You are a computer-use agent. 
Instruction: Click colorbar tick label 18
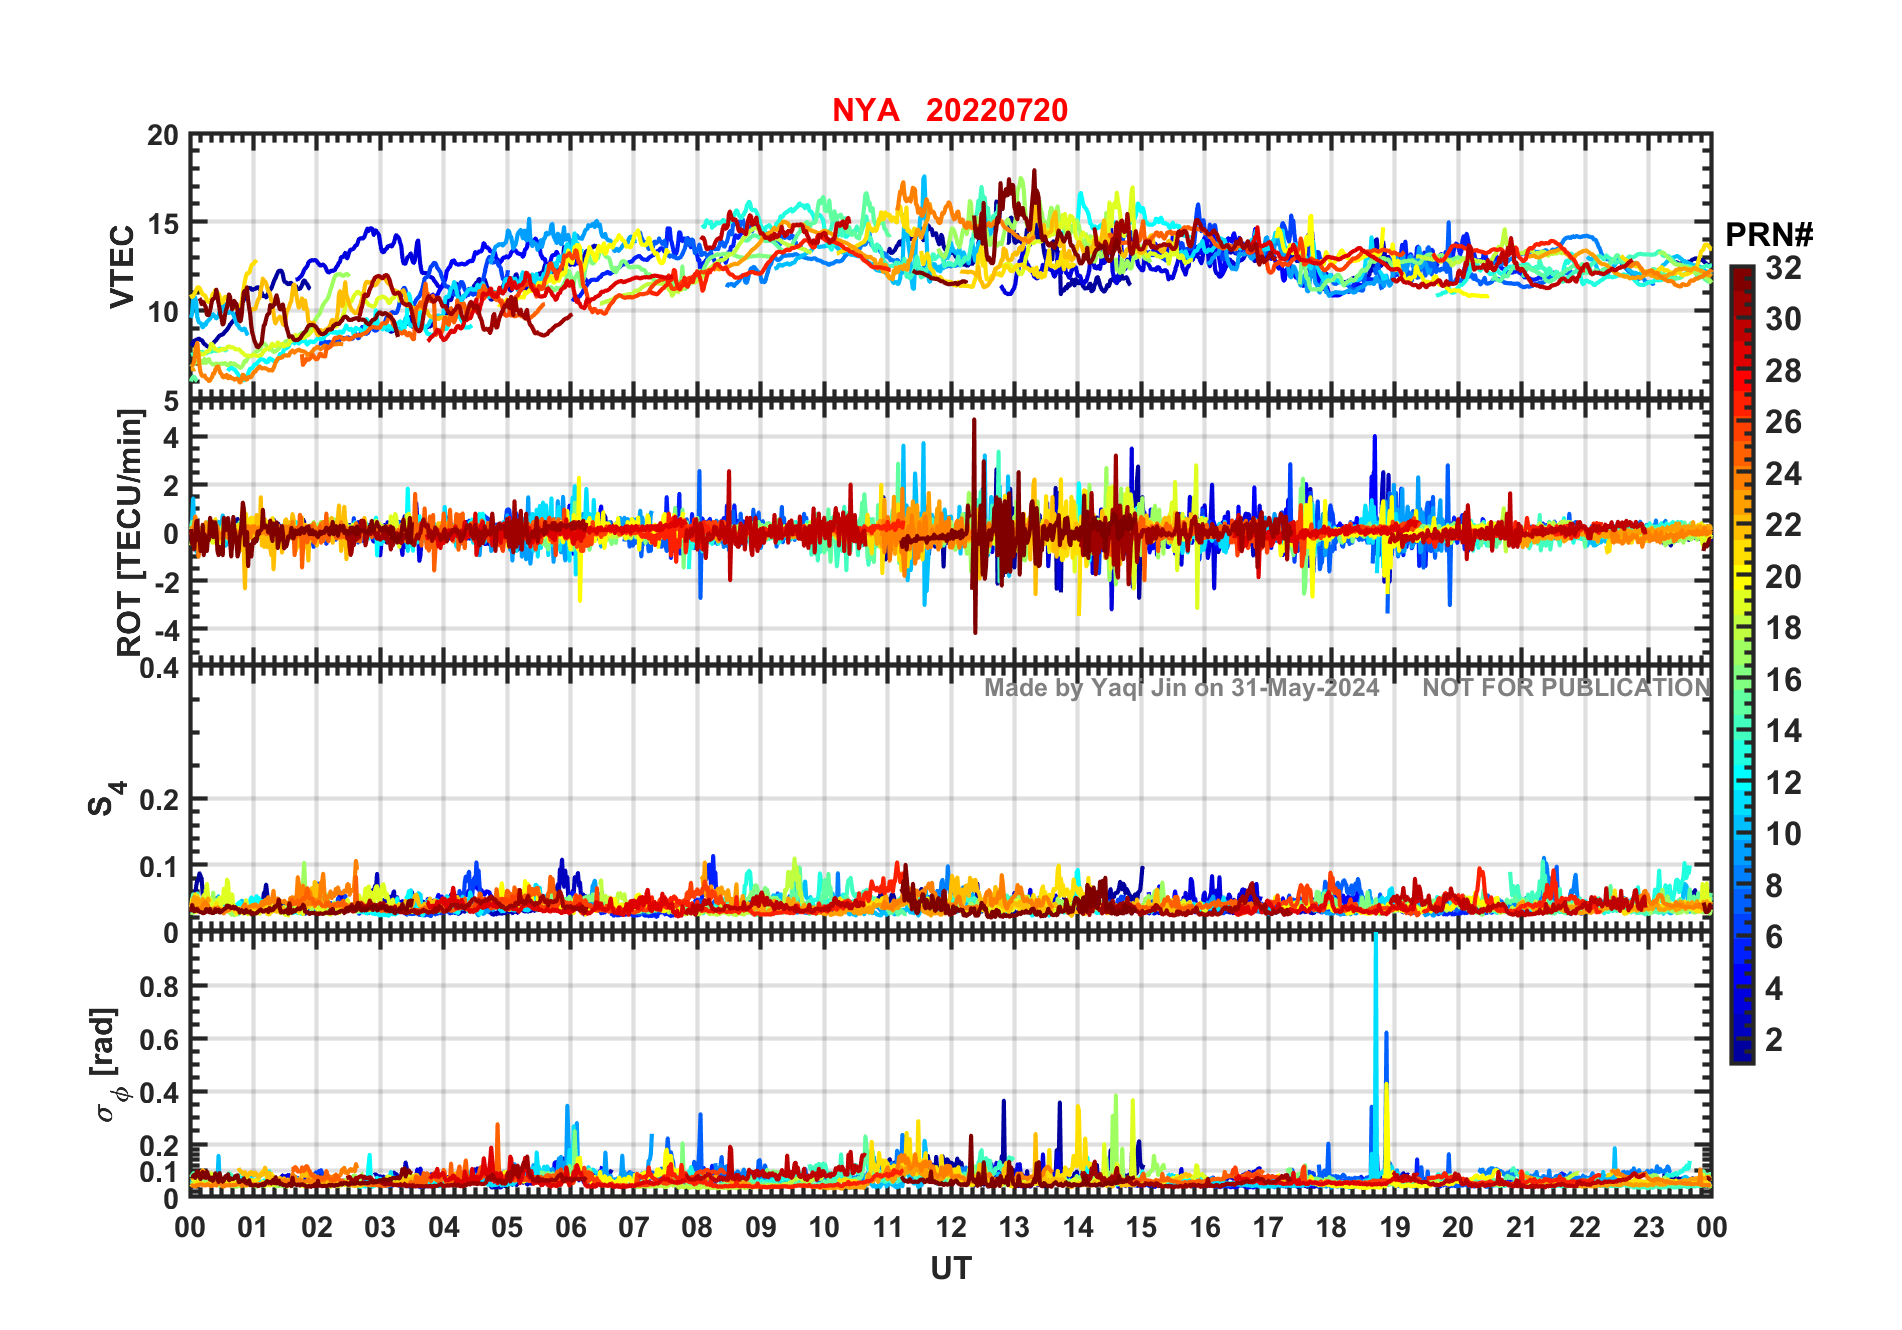[x=1783, y=628]
